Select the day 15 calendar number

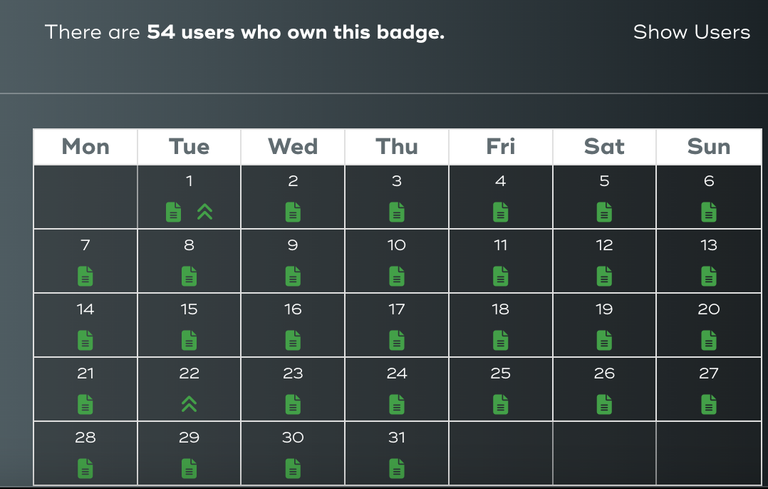tap(189, 309)
